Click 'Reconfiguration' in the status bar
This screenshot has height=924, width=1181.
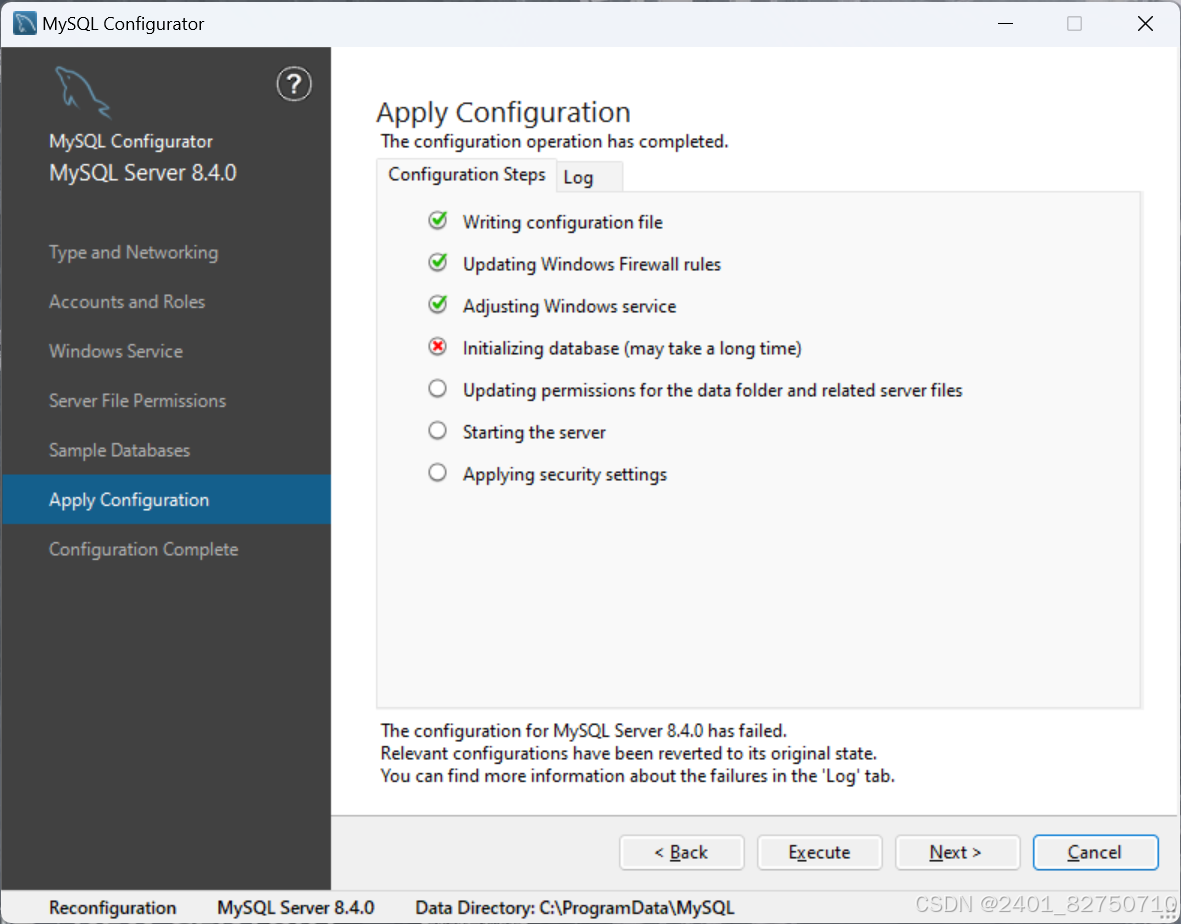[x=112, y=907]
